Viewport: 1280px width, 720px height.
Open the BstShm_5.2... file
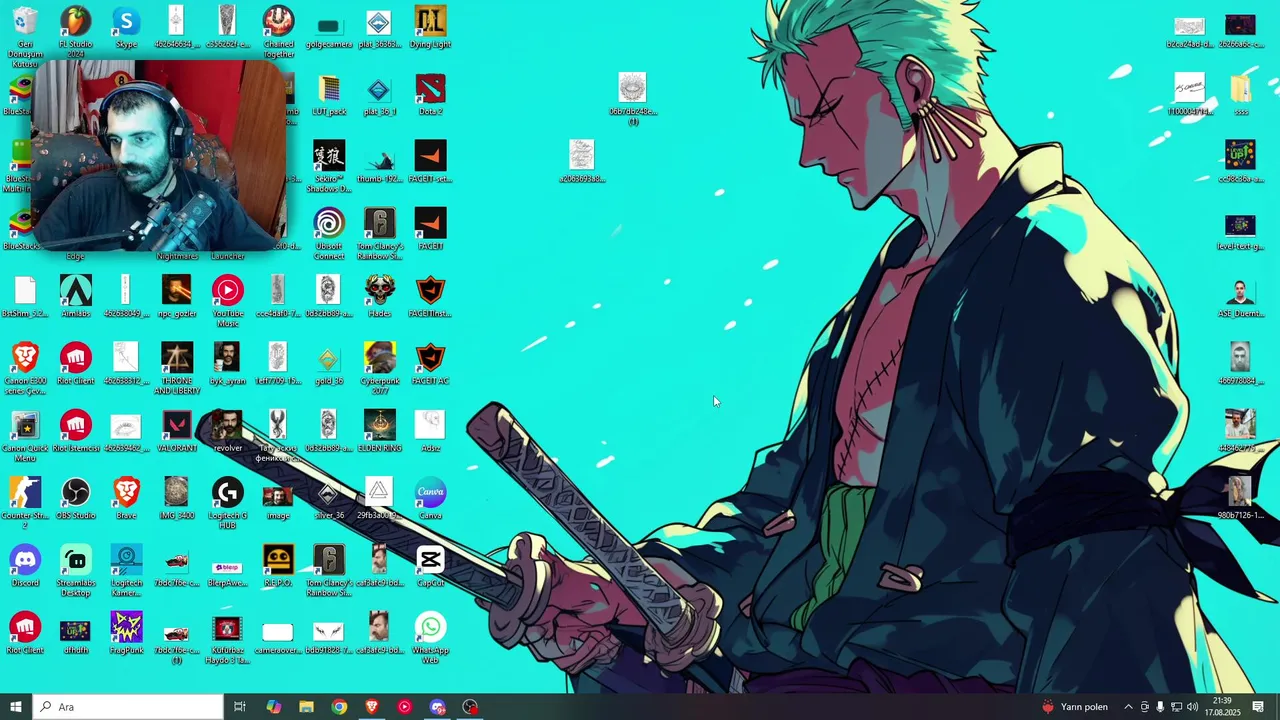click(x=25, y=297)
